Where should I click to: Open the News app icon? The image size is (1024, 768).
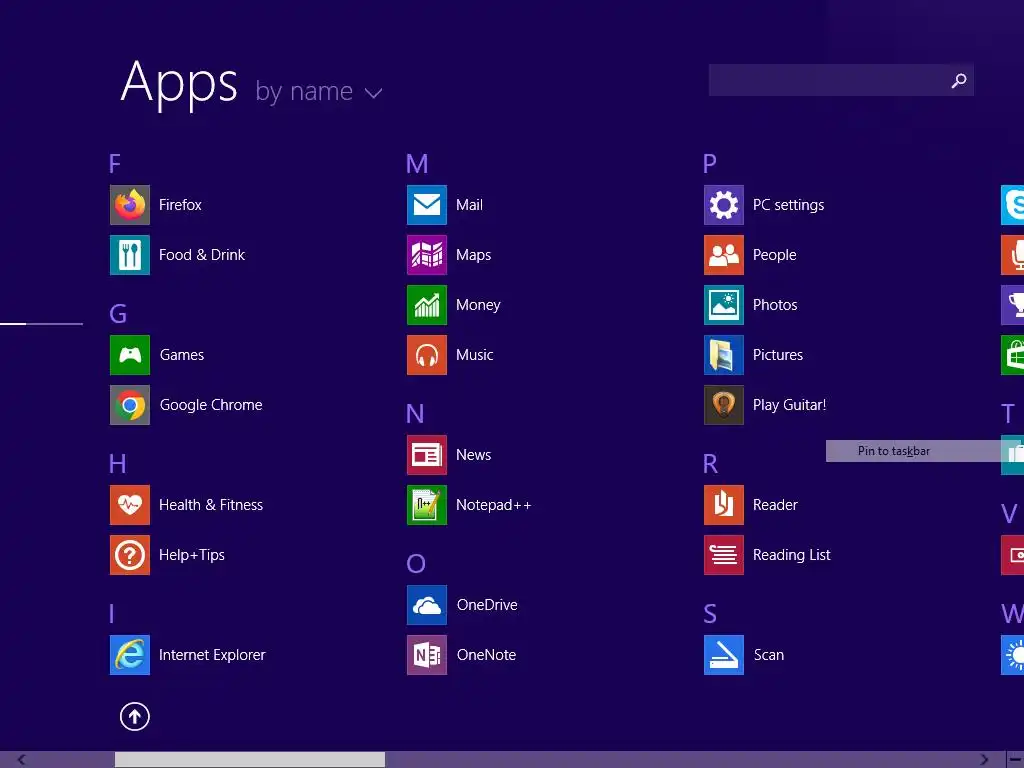426,455
